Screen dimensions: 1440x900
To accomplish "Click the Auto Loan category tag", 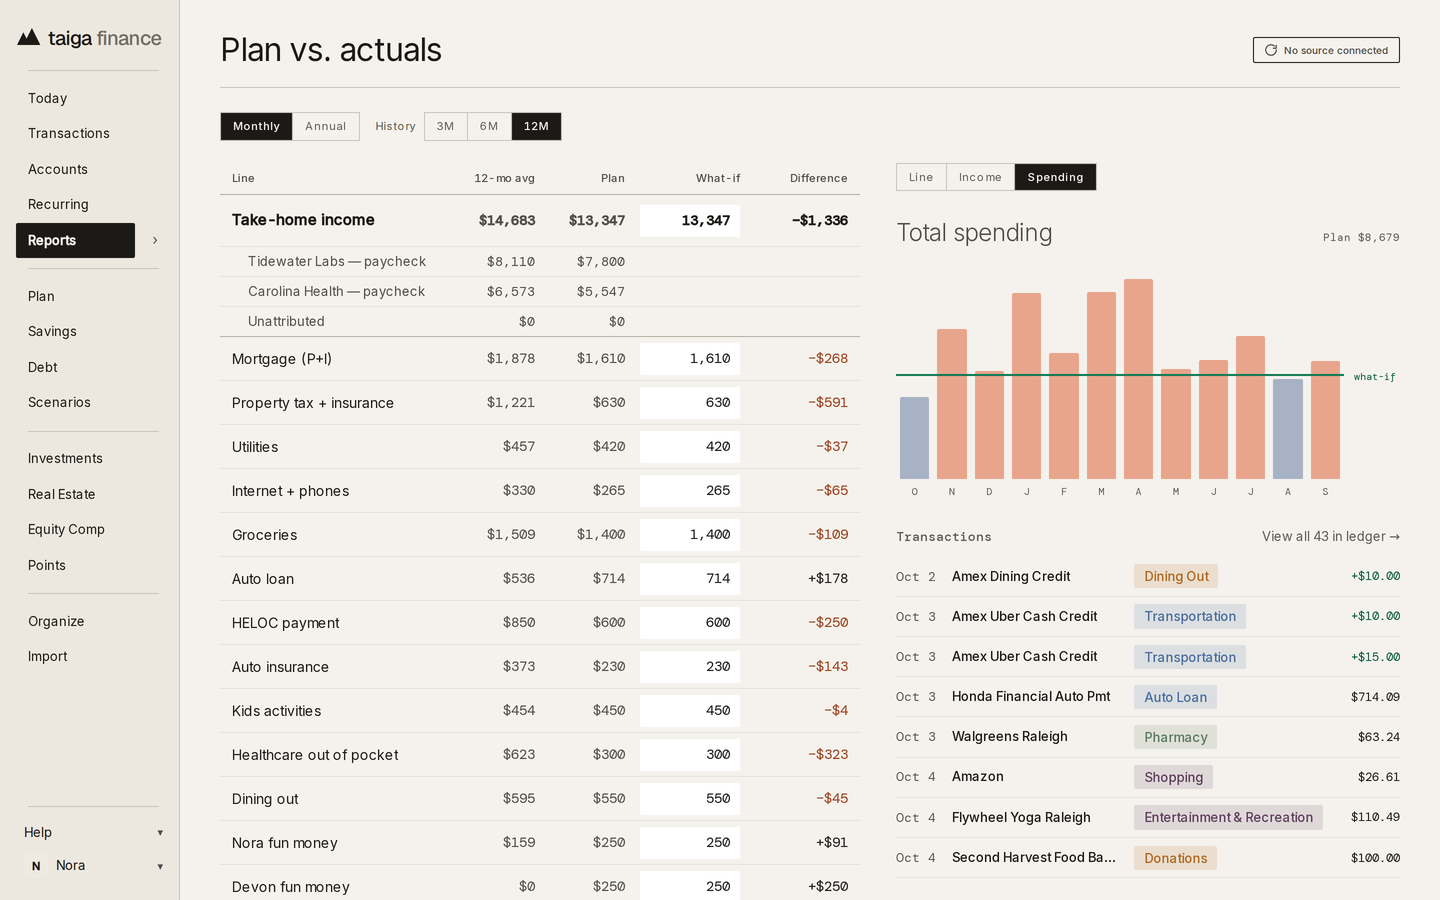I will point(1175,697).
